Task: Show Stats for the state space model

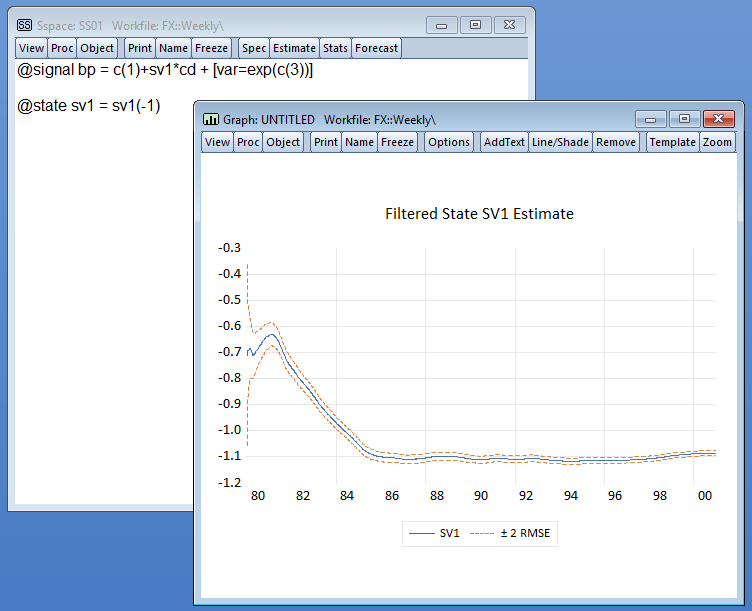Action: click(x=335, y=48)
